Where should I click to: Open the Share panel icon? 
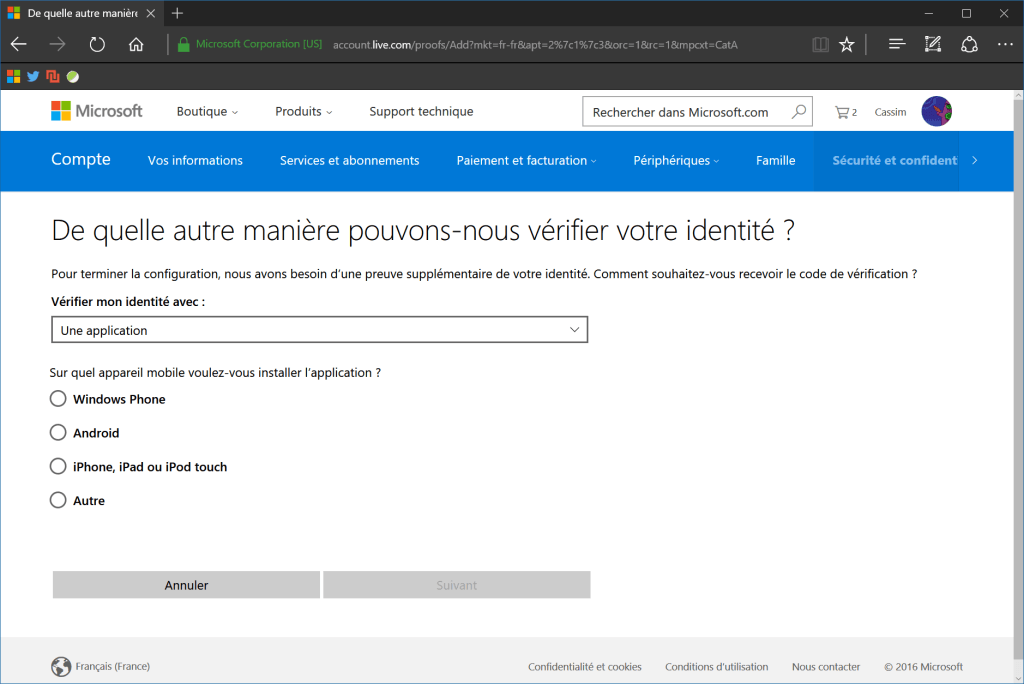tap(969, 44)
